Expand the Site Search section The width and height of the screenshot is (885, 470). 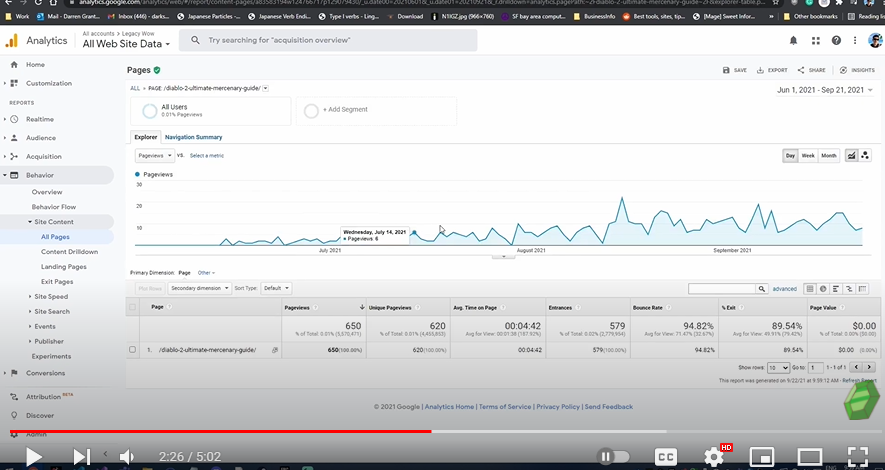(51, 311)
